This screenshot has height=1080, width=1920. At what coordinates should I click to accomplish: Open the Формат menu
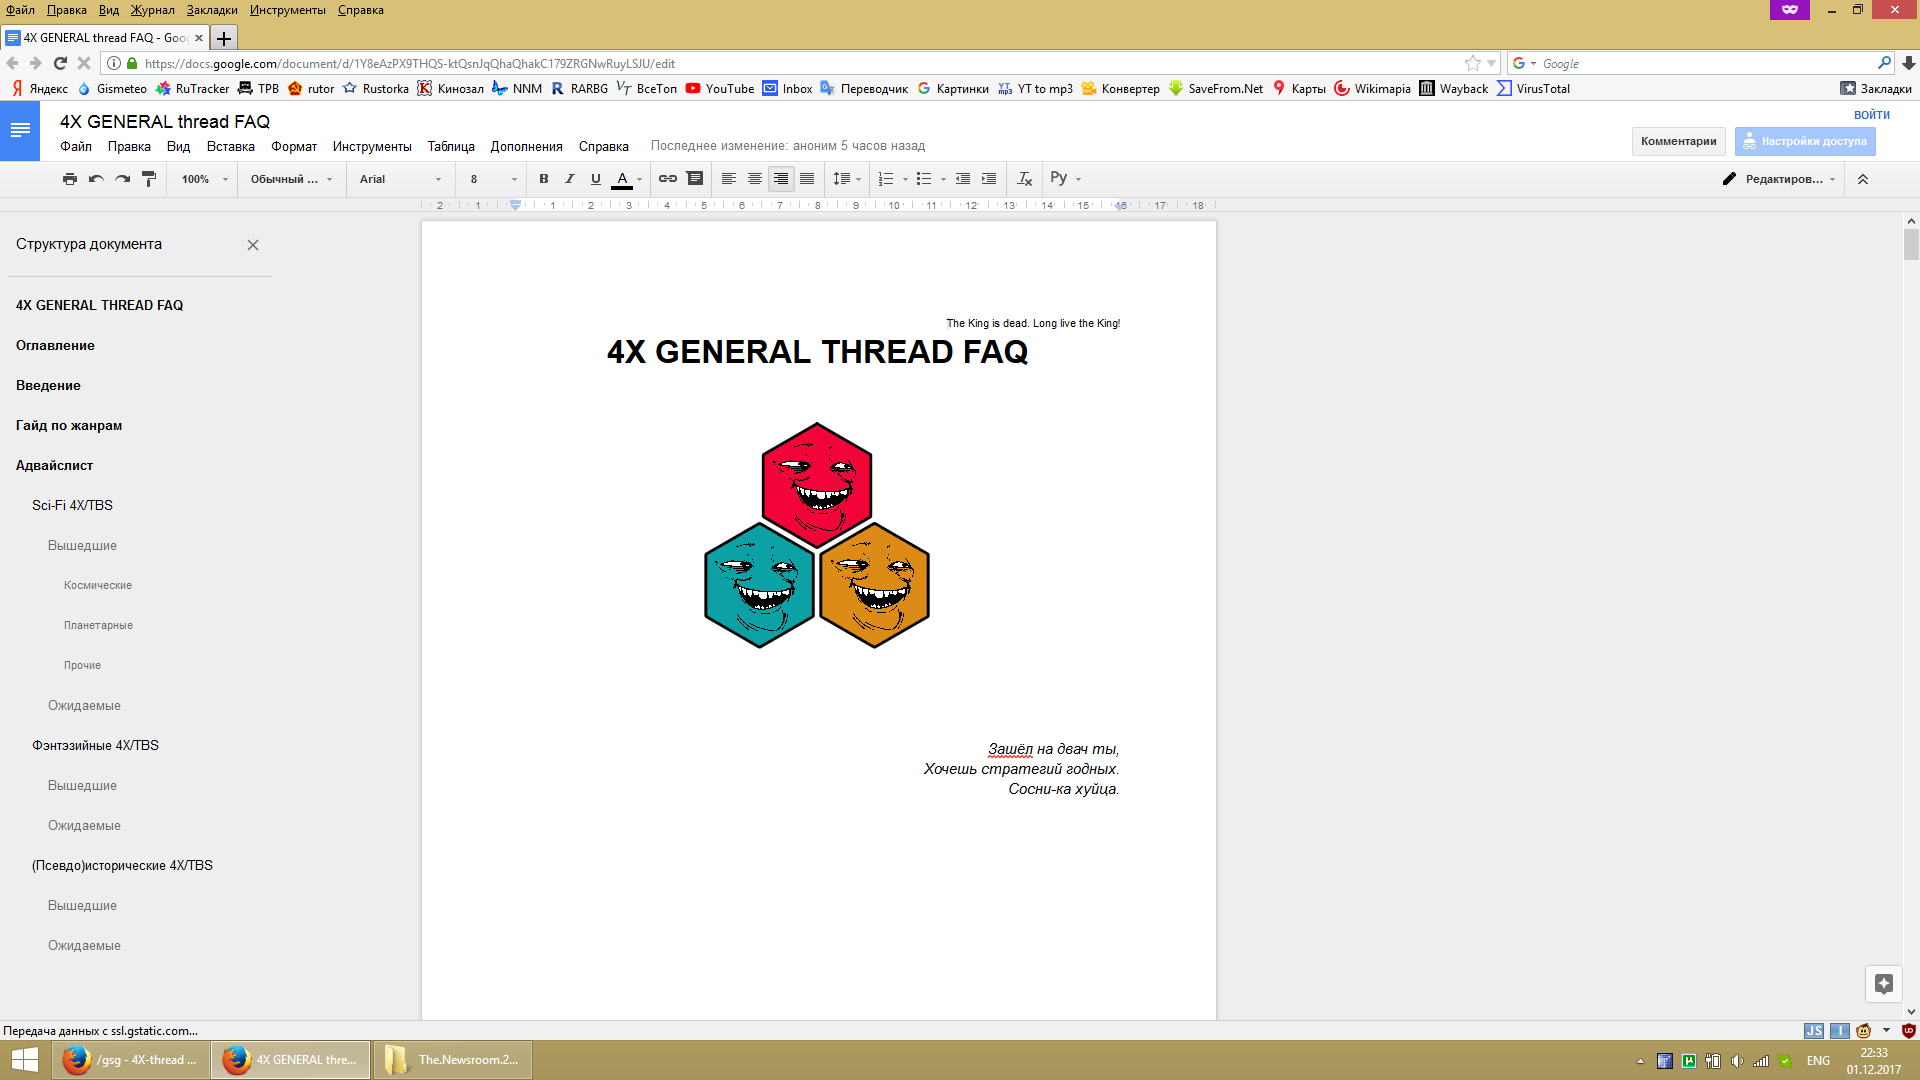(294, 146)
